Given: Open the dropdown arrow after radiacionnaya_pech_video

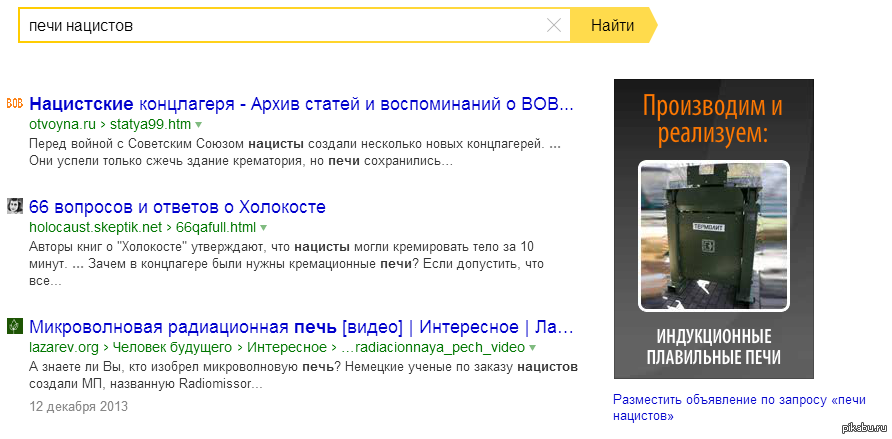Looking at the screenshot, I should click(532, 348).
